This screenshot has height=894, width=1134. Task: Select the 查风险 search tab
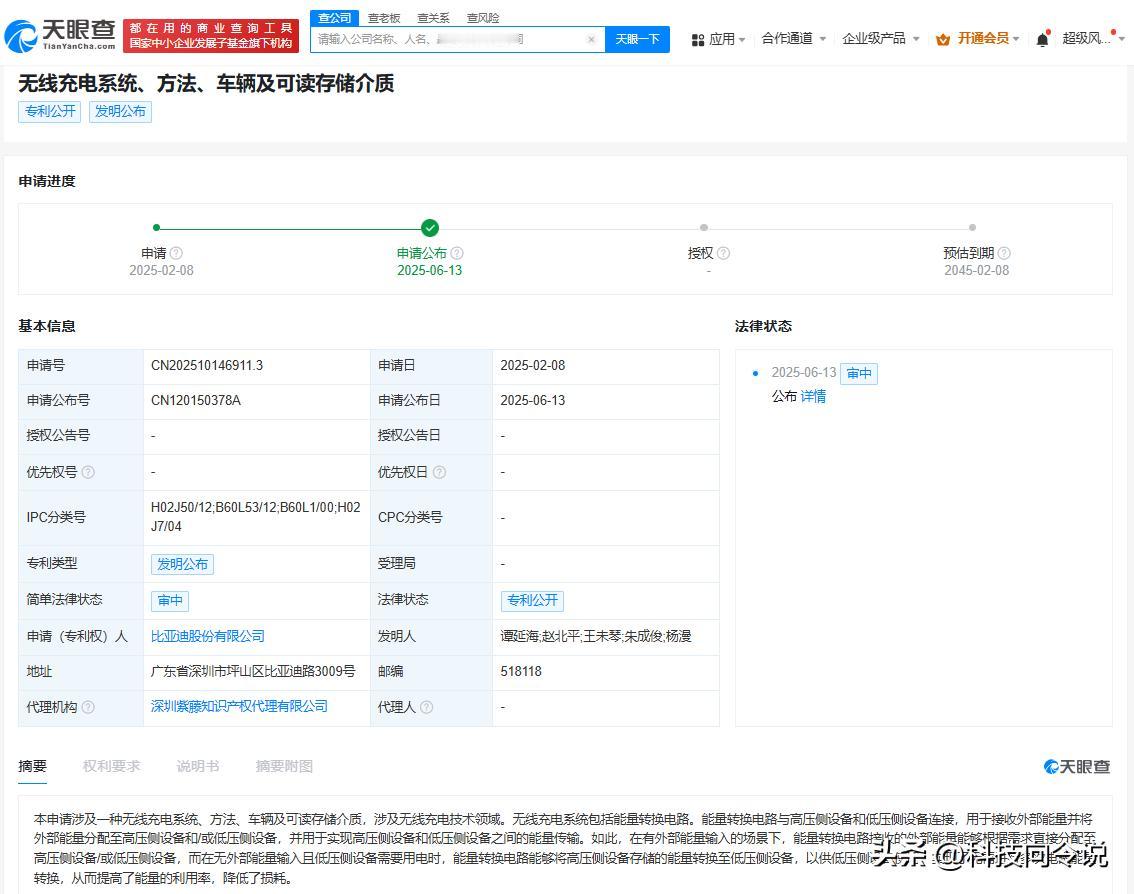point(483,18)
